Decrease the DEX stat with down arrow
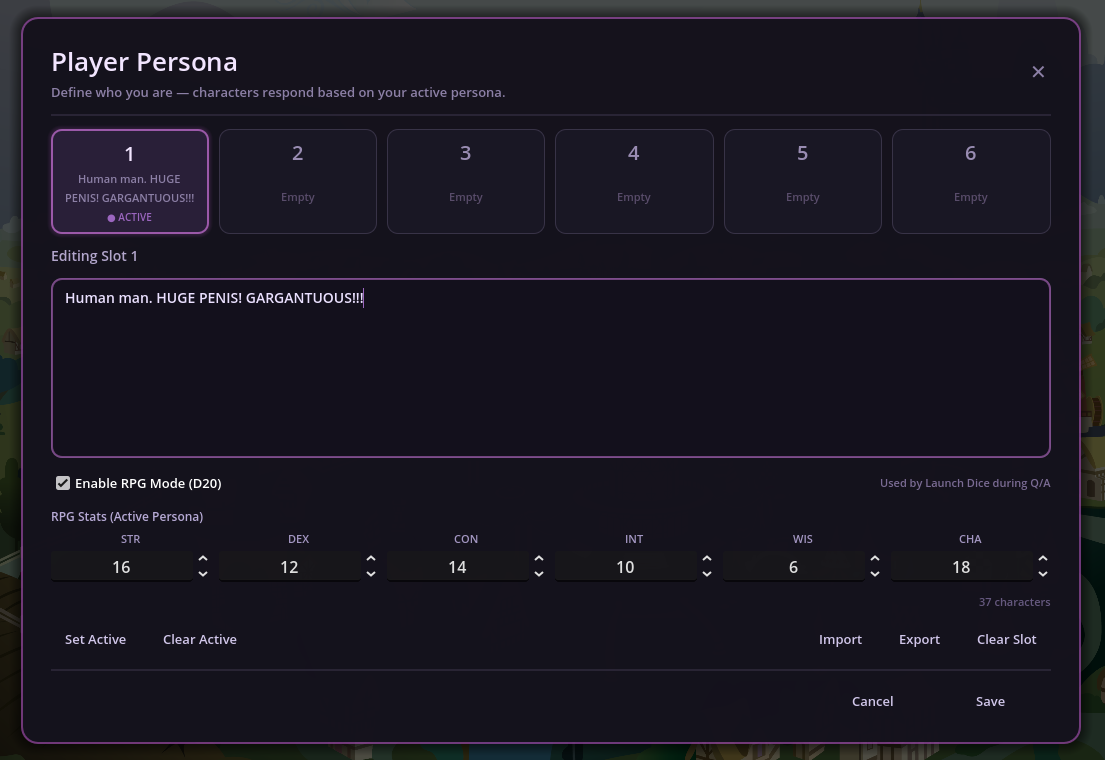 click(x=371, y=574)
